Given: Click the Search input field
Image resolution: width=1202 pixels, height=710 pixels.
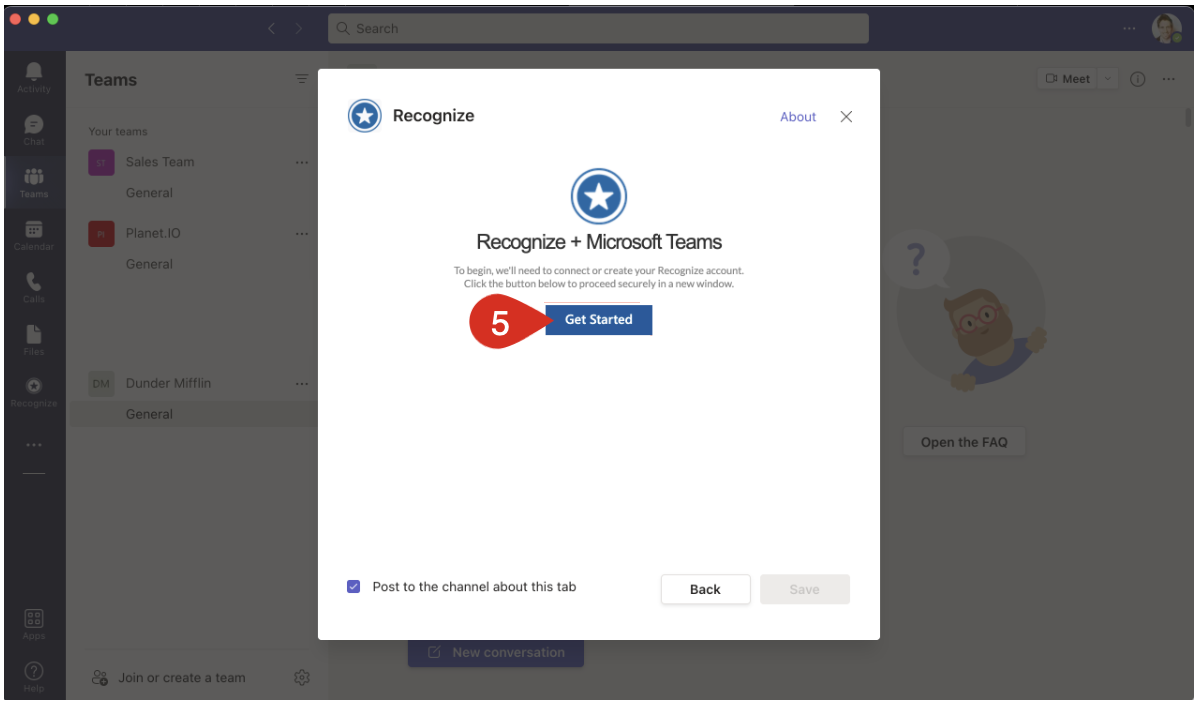Looking at the screenshot, I should coord(598,29).
